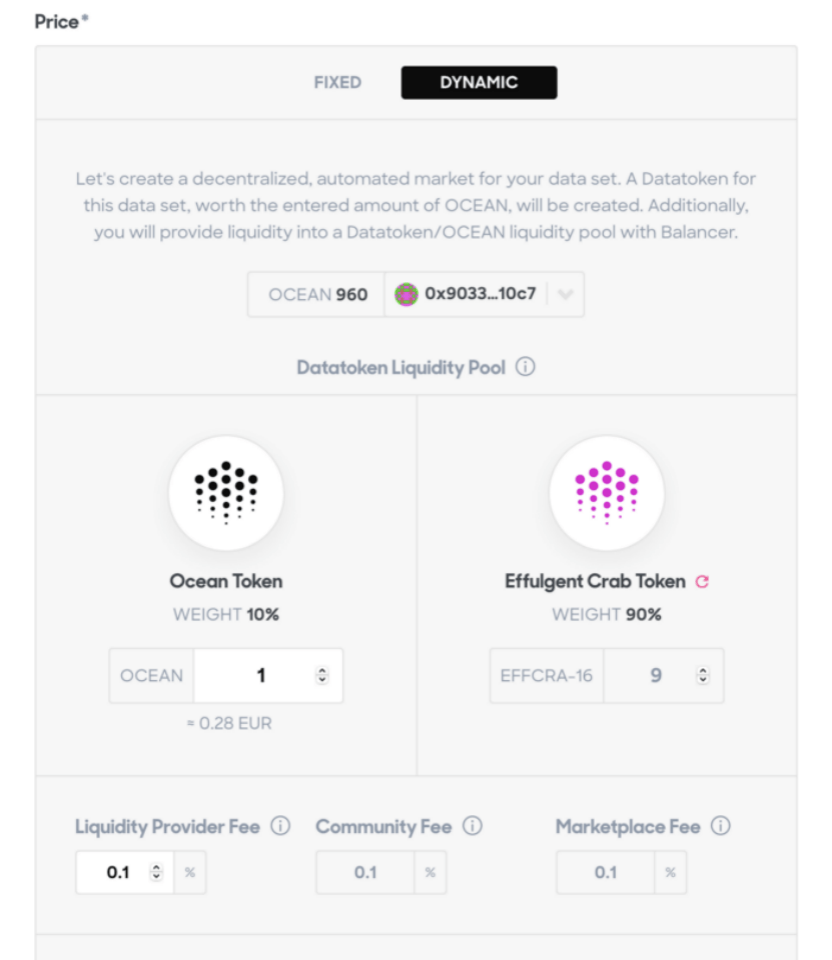
Task: Select the DYNAMIC price tab
Action: coord(479,83)
